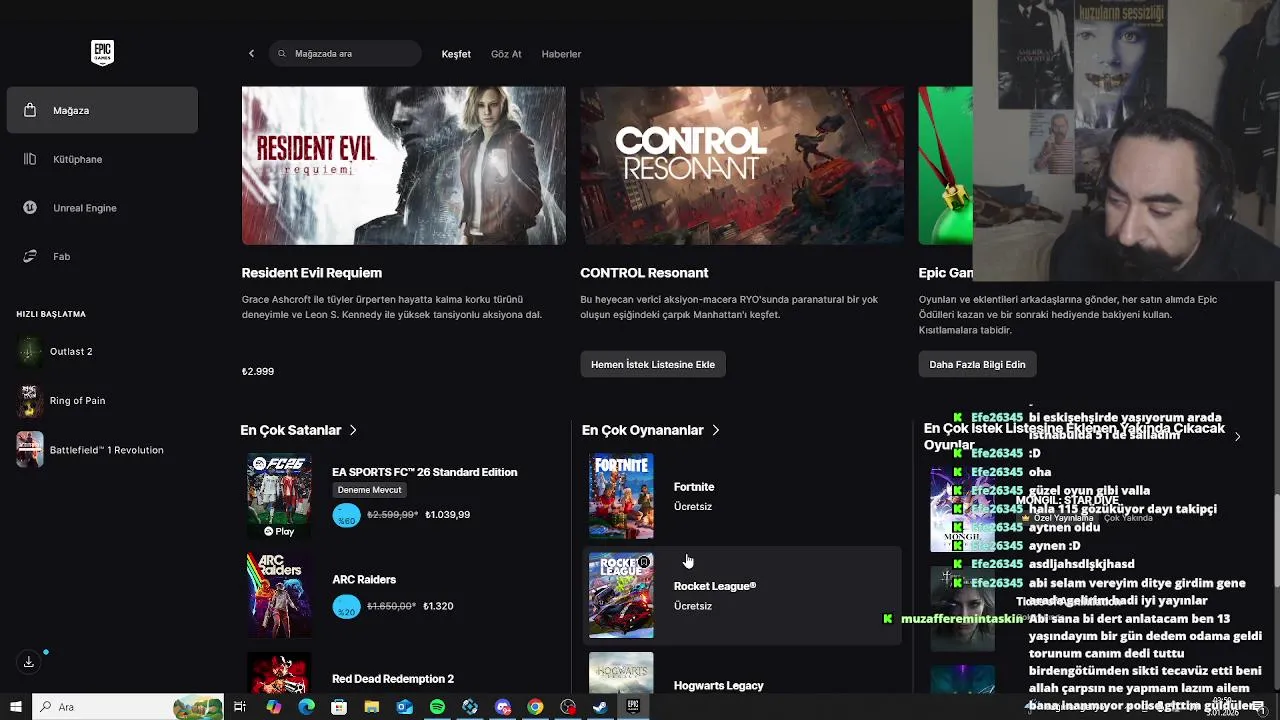Open the Kütüphane library section
The height and width of the screenshot is (720, 1280).
[x=102, y=159]
